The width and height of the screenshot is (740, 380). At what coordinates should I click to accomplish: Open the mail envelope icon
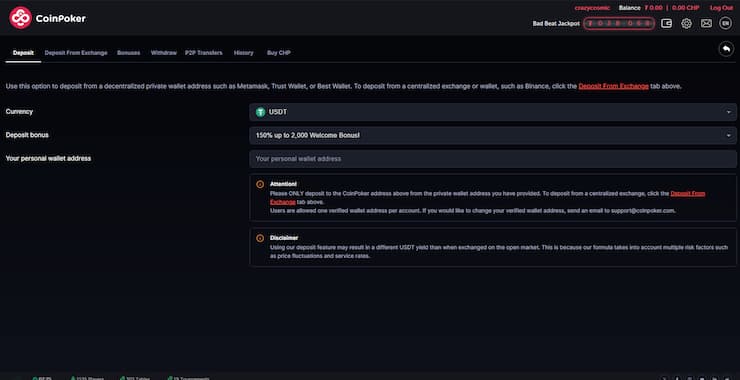706,23
